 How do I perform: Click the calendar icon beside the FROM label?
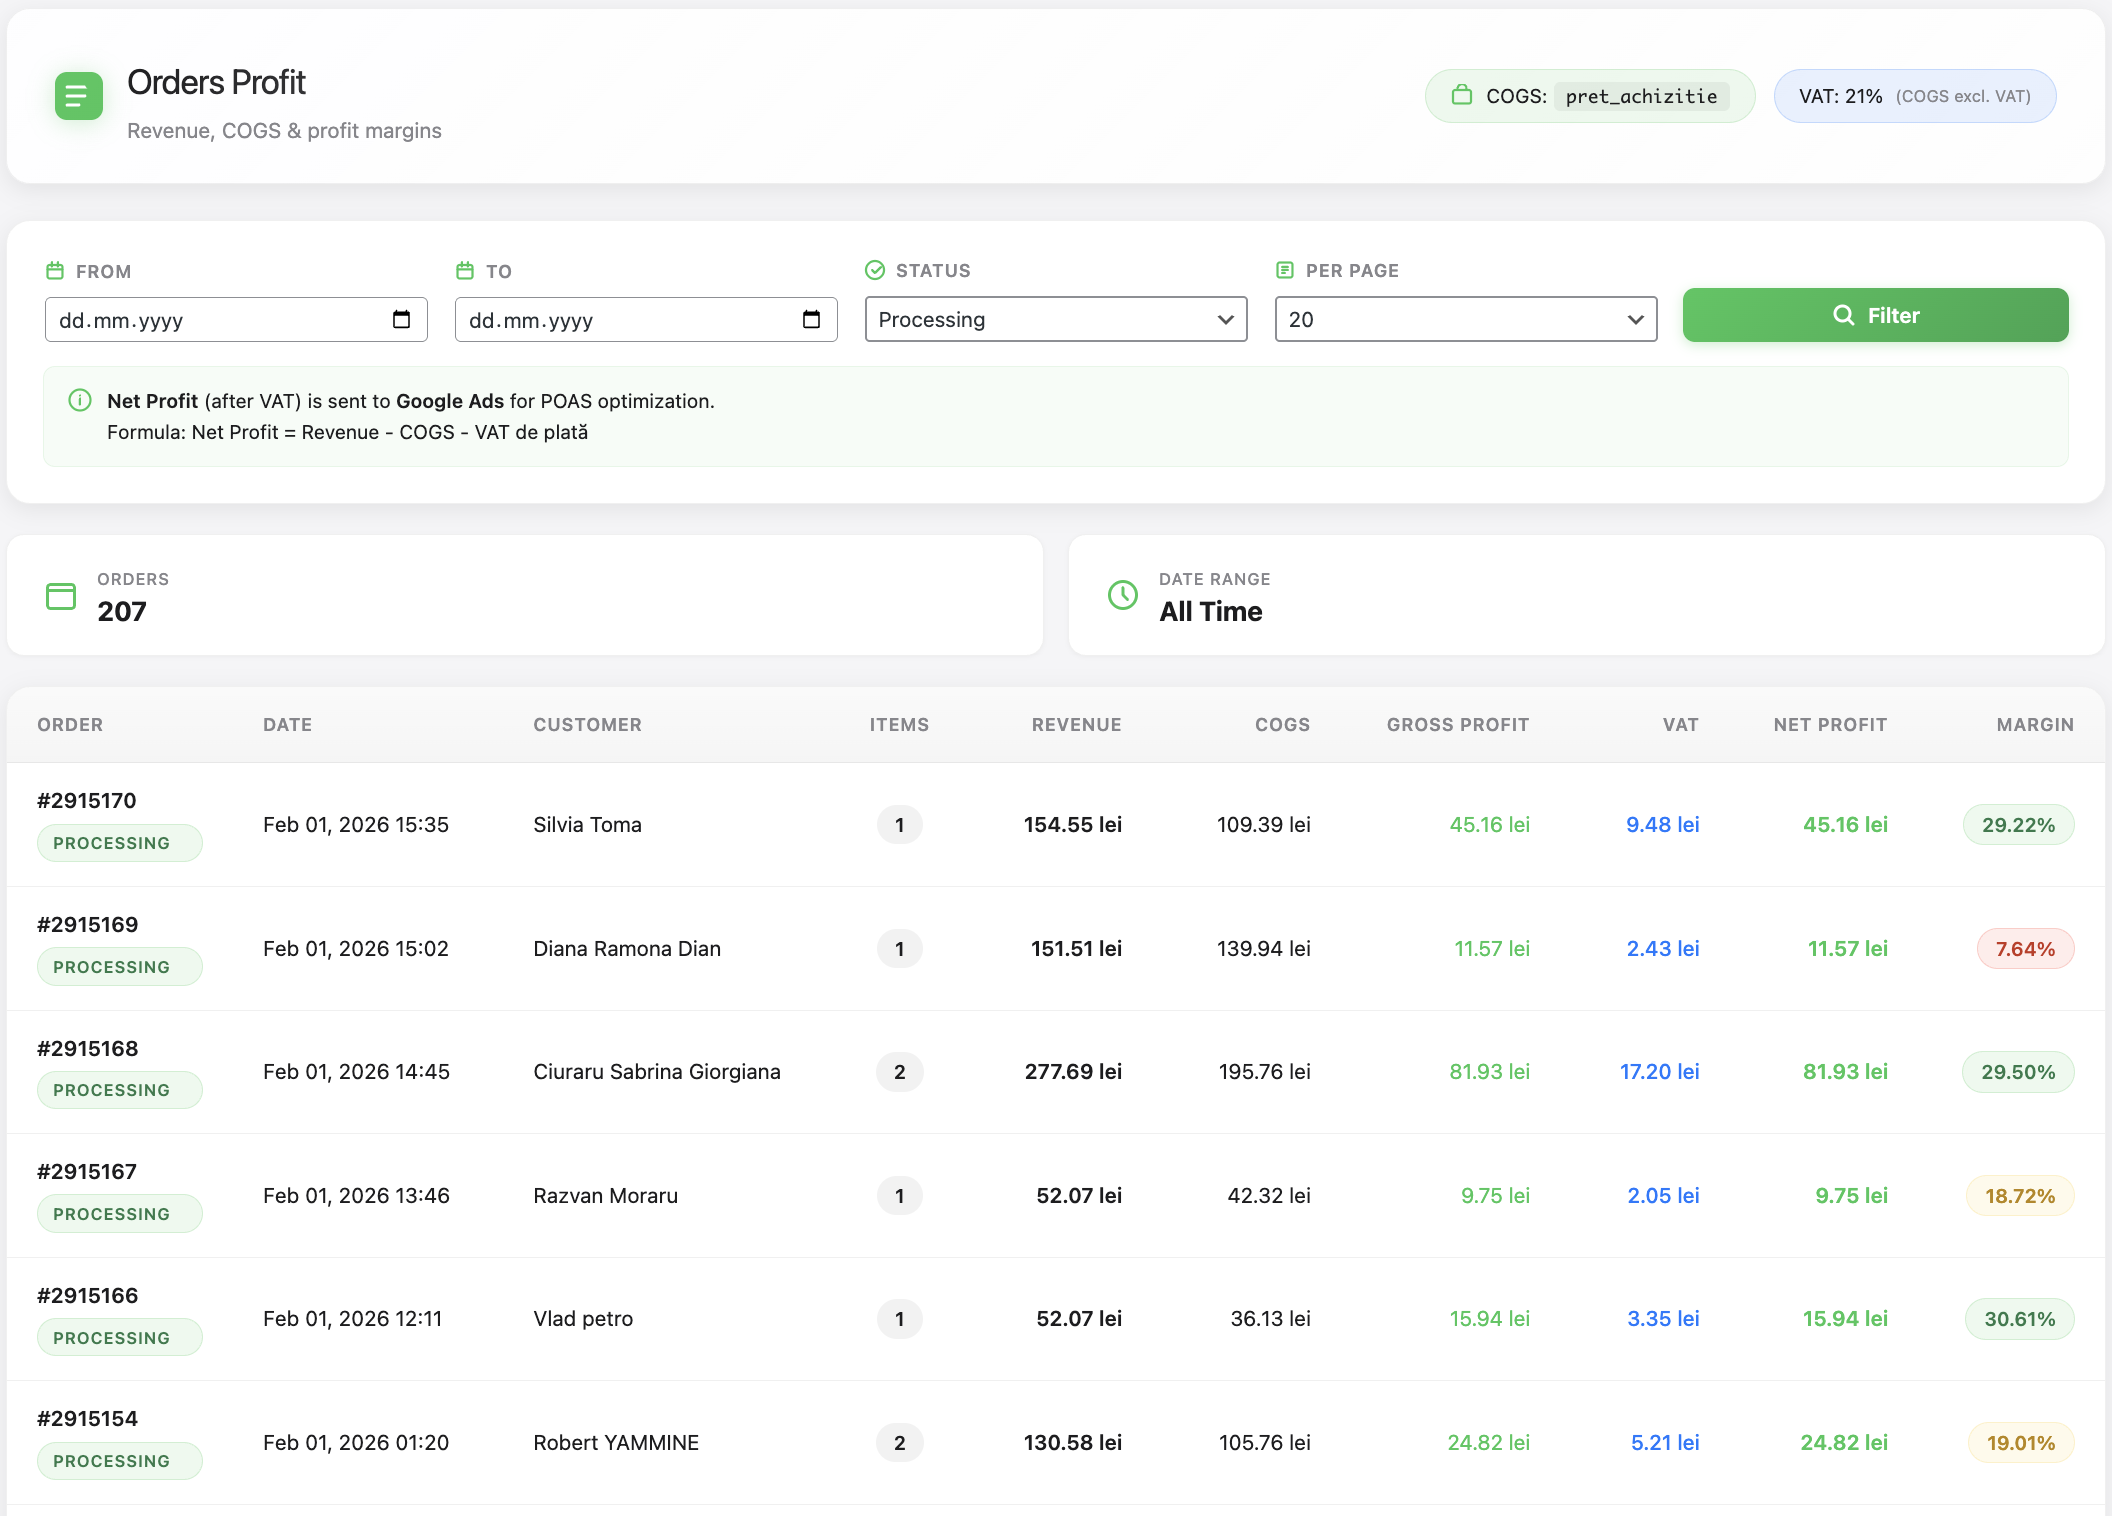point(55,269)
